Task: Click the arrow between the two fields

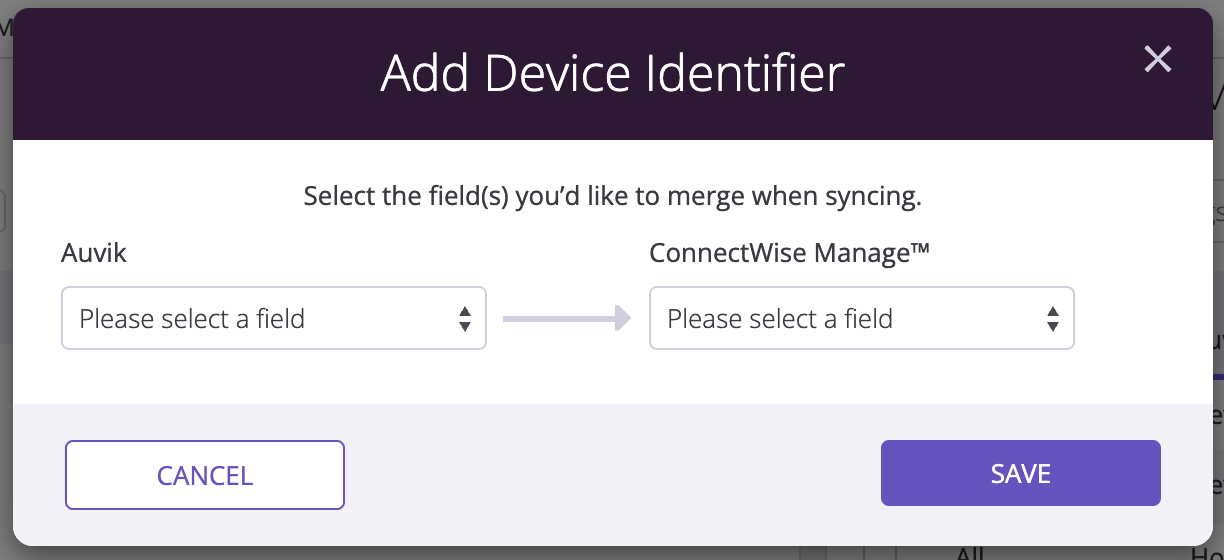Action: point(567,319)
